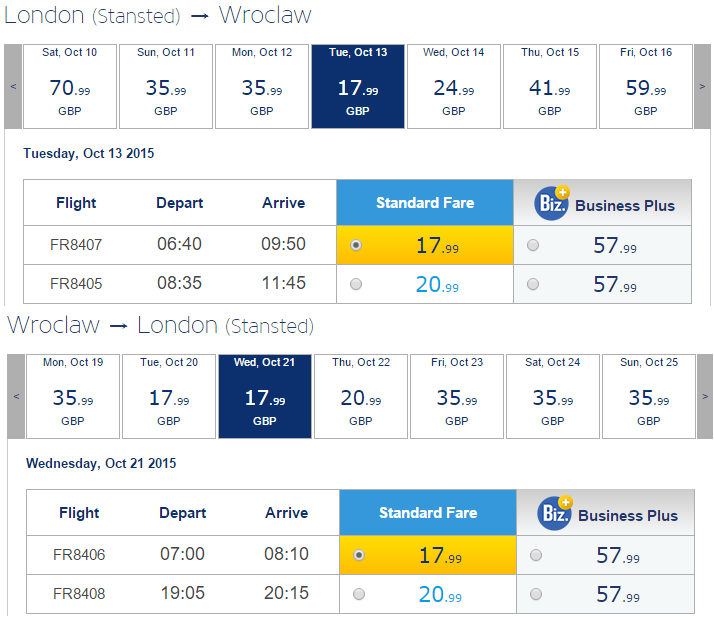Choose FR8405 Business Plus radio button

[x=533, y=284]
